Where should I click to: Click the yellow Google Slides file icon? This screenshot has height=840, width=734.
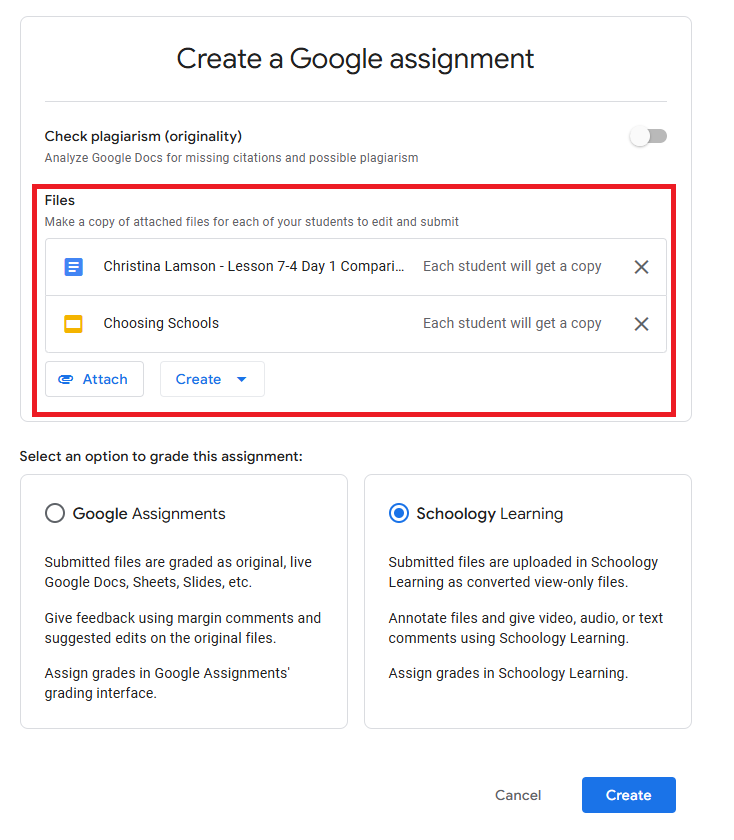[73, 324]
